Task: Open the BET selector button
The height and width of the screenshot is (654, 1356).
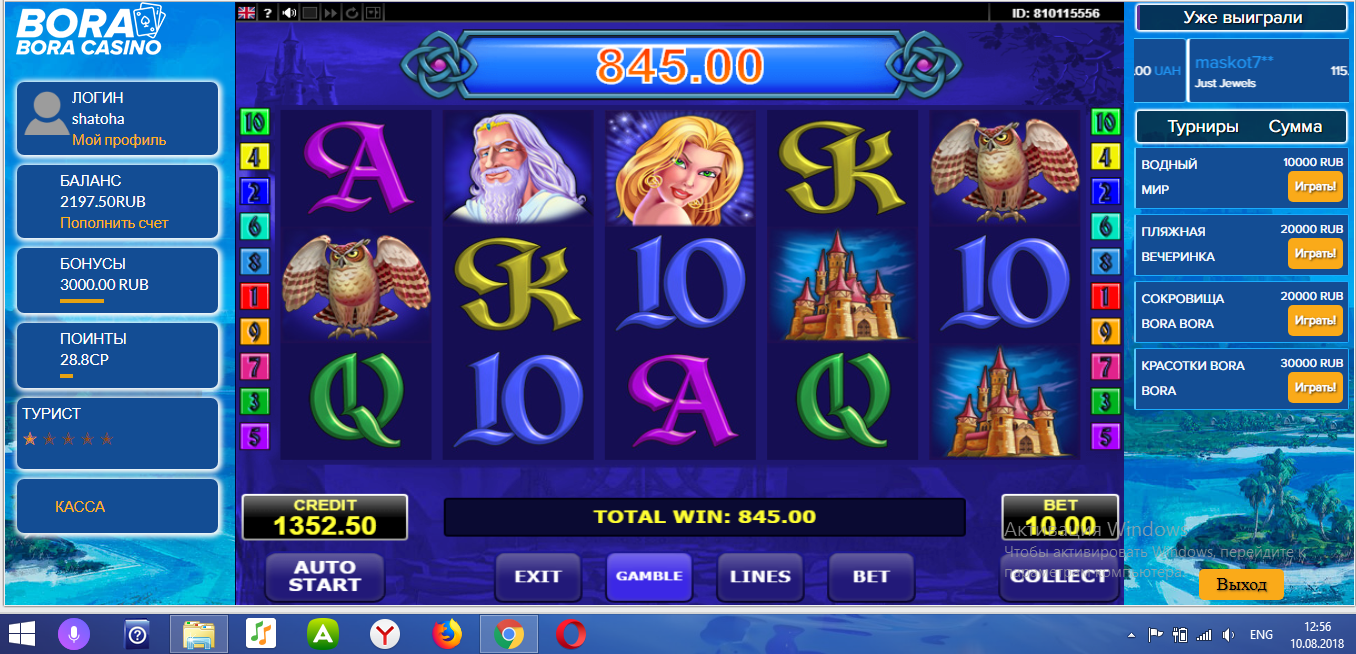Action: coord(871,577)
